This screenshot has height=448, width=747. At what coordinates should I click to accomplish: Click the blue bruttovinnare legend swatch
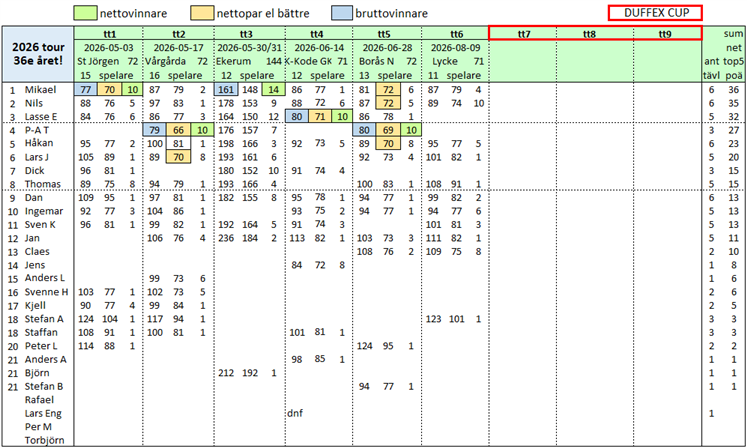(x=342, y=13)
